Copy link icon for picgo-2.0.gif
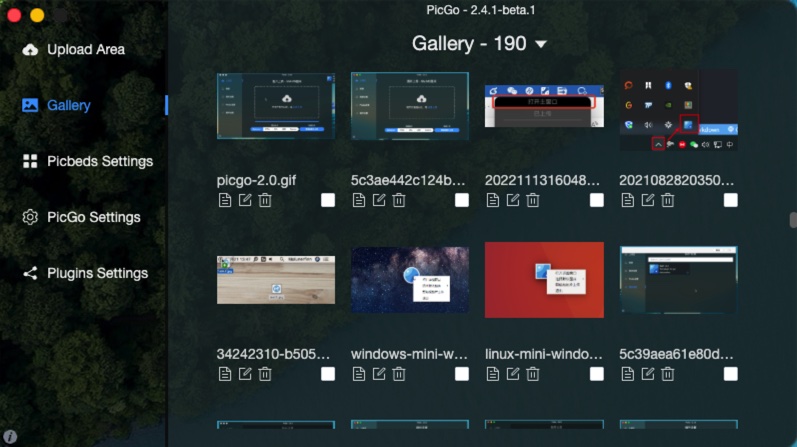The image size is (797, 447). coord(225,200)
